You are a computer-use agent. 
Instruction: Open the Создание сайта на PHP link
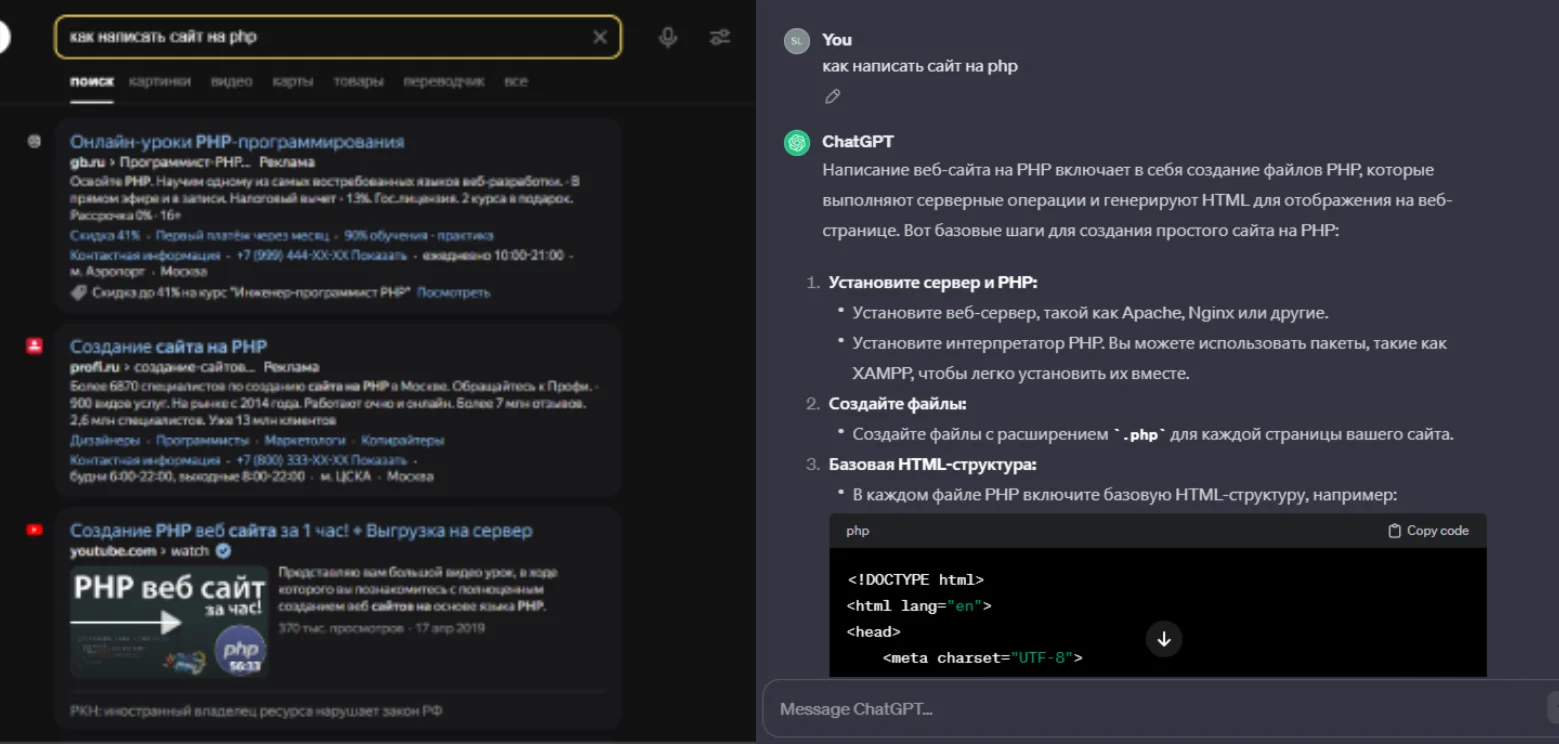point(168,347)
